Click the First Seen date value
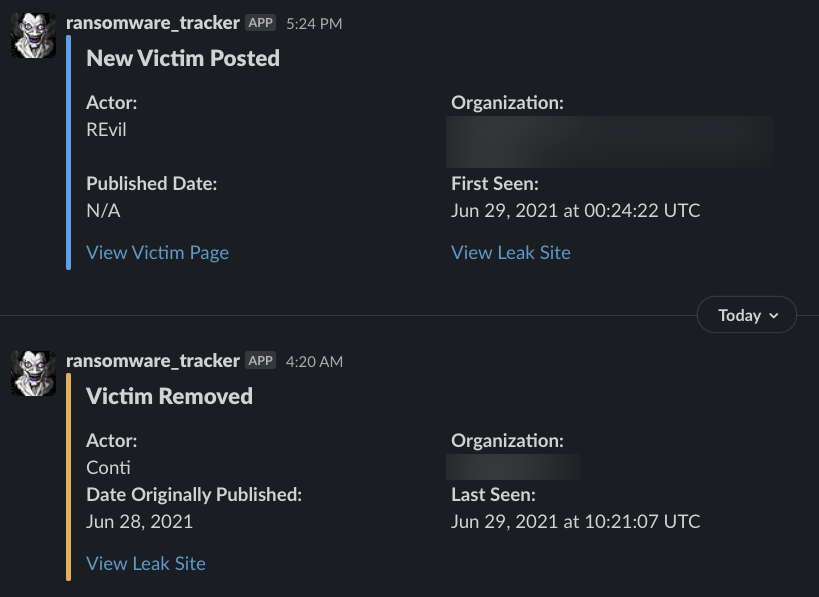819x597 pixels. tap(575, 210)
